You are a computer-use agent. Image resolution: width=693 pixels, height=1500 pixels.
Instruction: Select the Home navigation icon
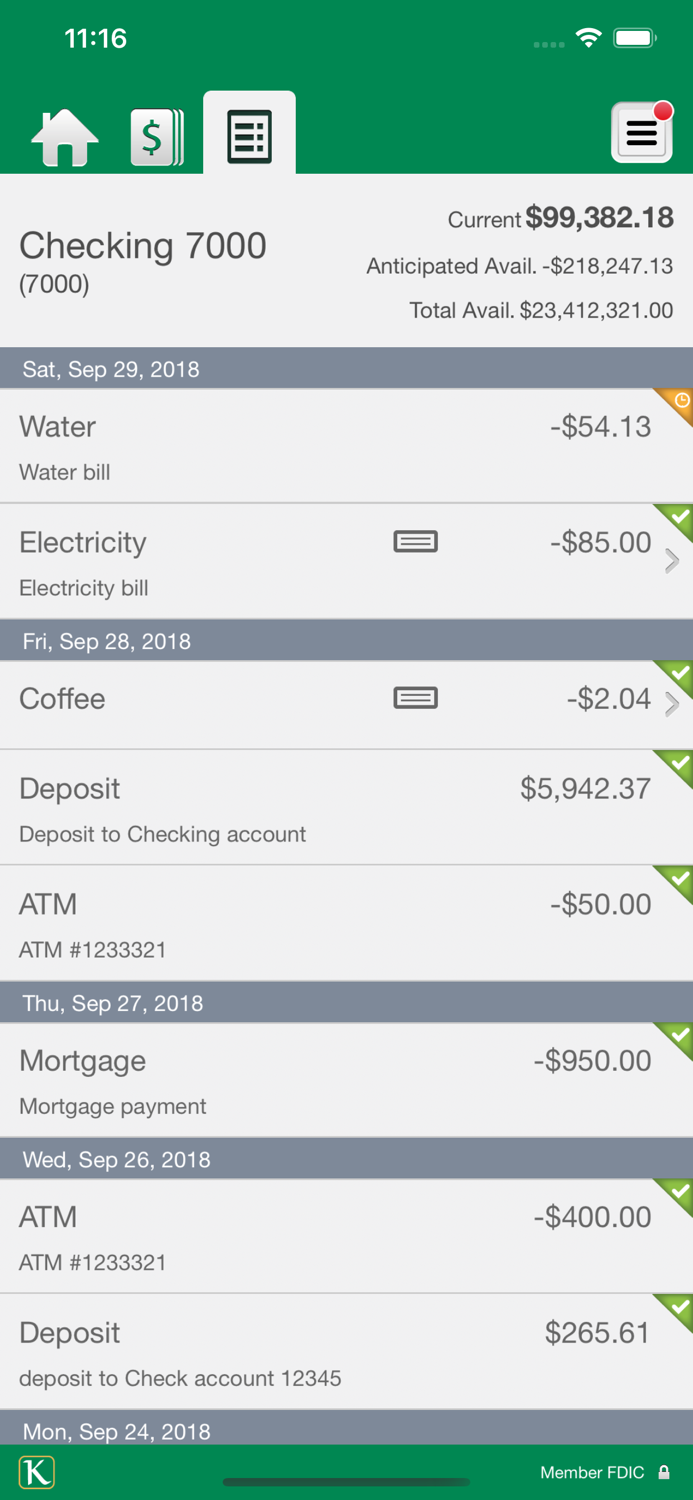(x=64, y=136)
